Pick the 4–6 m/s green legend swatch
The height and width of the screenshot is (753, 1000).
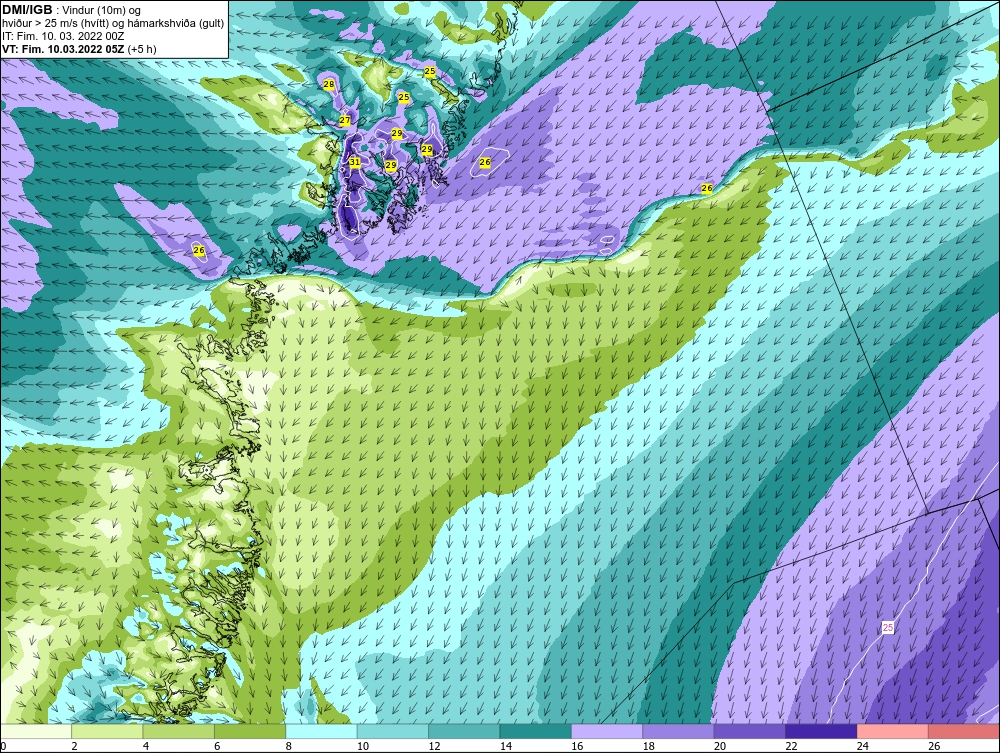pos(179,731)
